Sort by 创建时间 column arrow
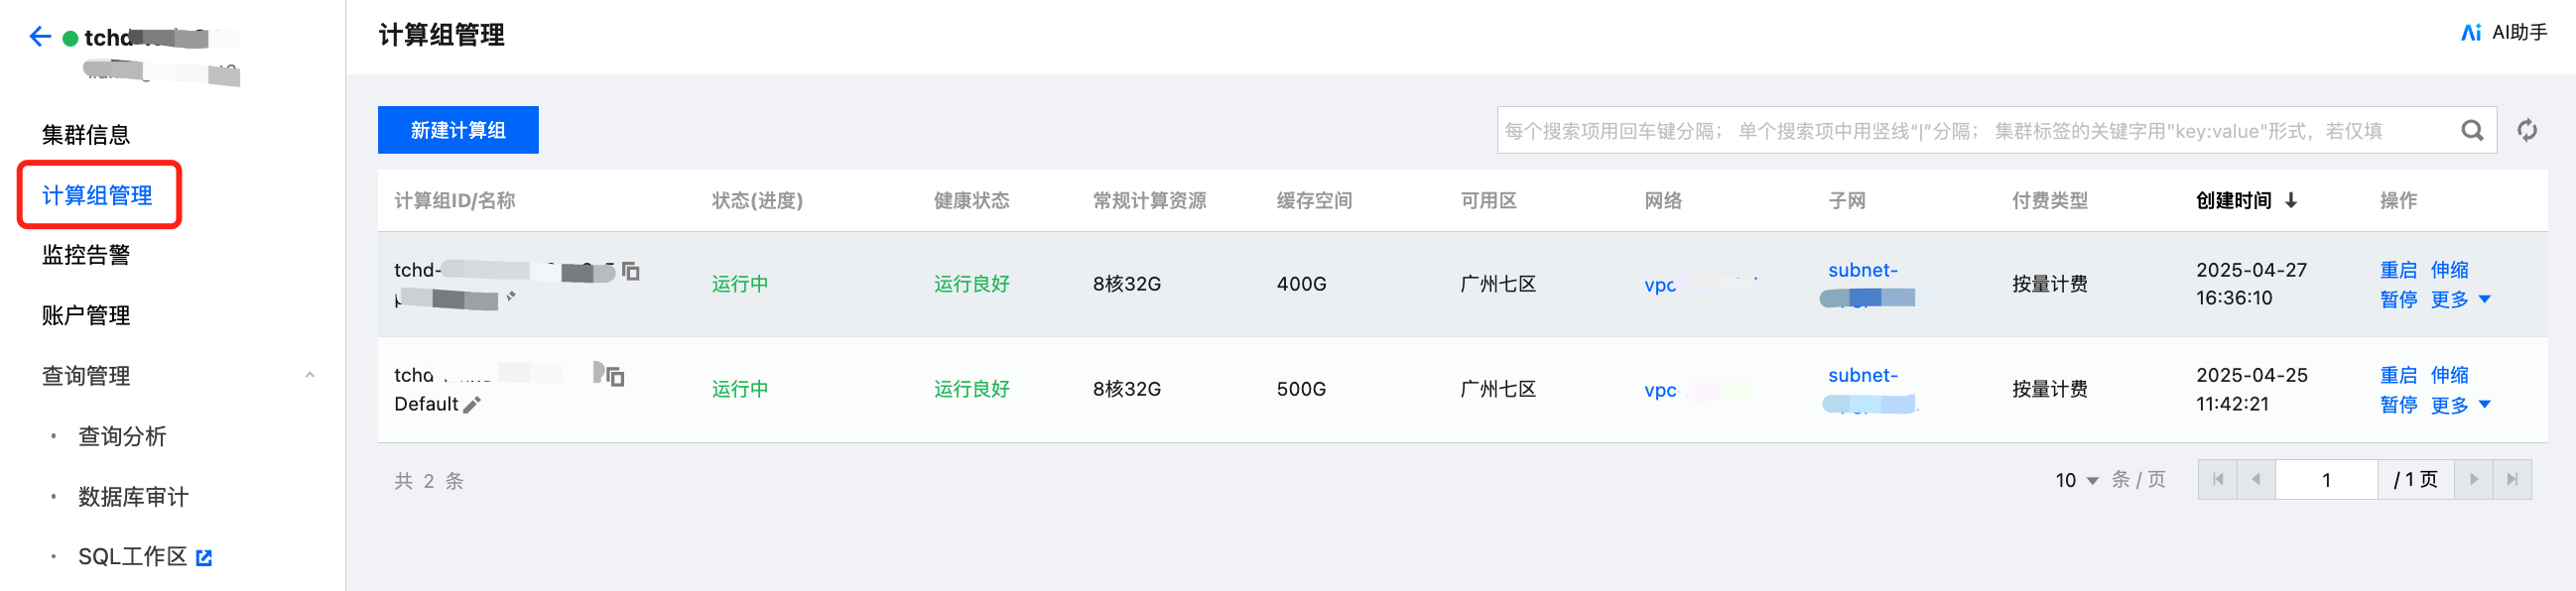Image resolution: width=2576 pixels, height=591 pixels. pos(2291,201)
